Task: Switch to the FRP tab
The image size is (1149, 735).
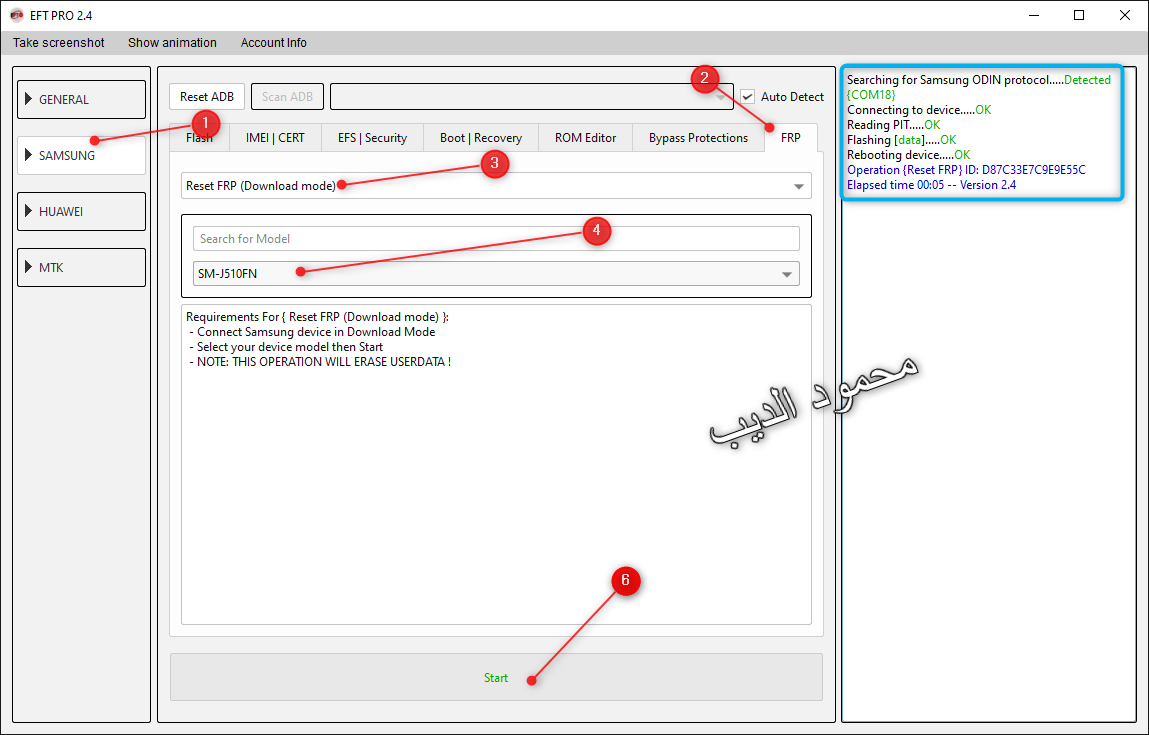Action: click(x=791, y=138)
